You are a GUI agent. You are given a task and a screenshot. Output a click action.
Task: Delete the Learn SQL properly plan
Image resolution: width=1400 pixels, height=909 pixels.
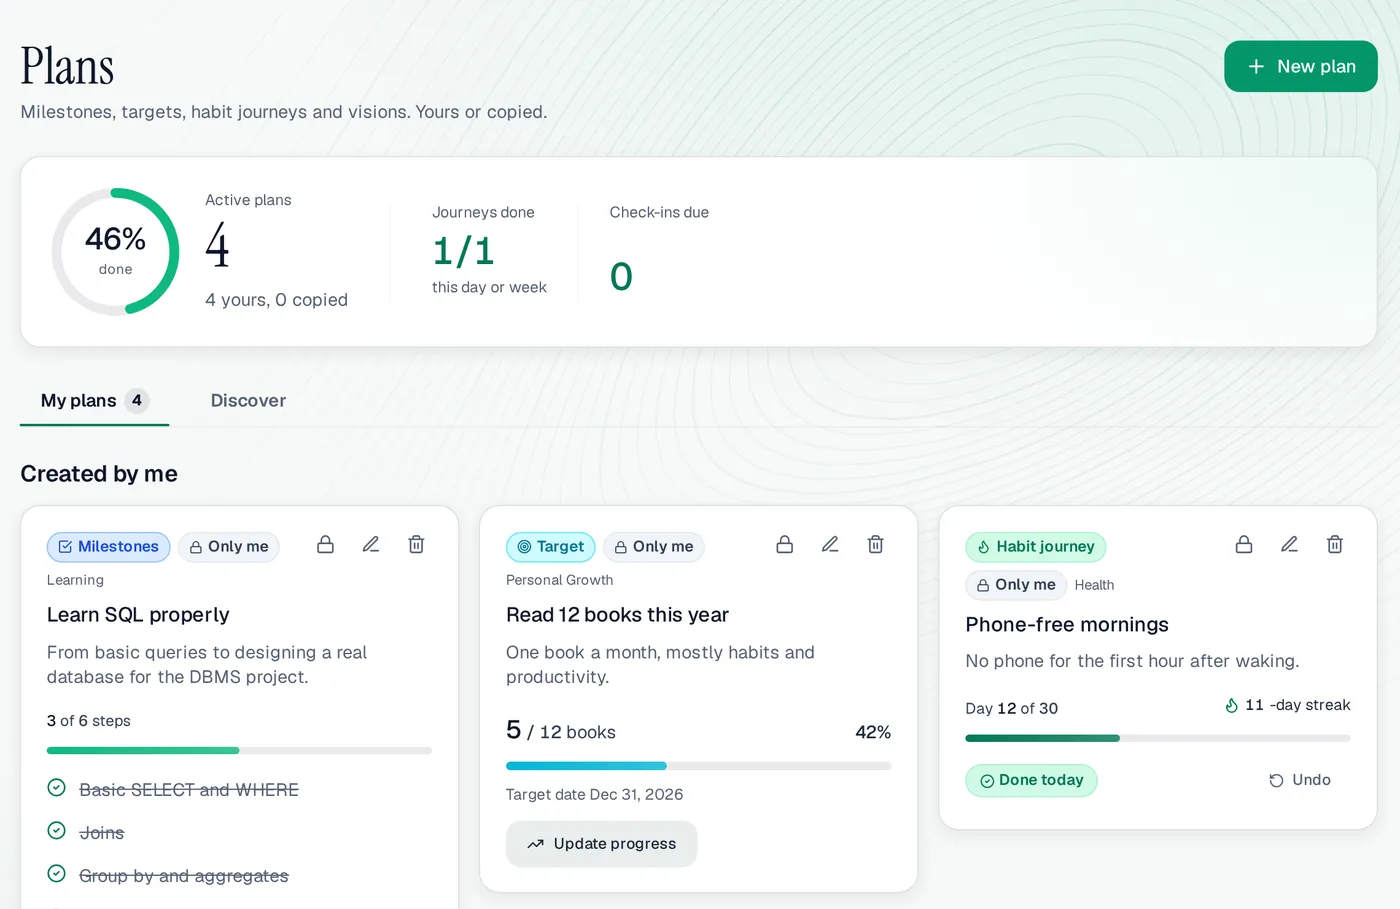tap(416, 545)
